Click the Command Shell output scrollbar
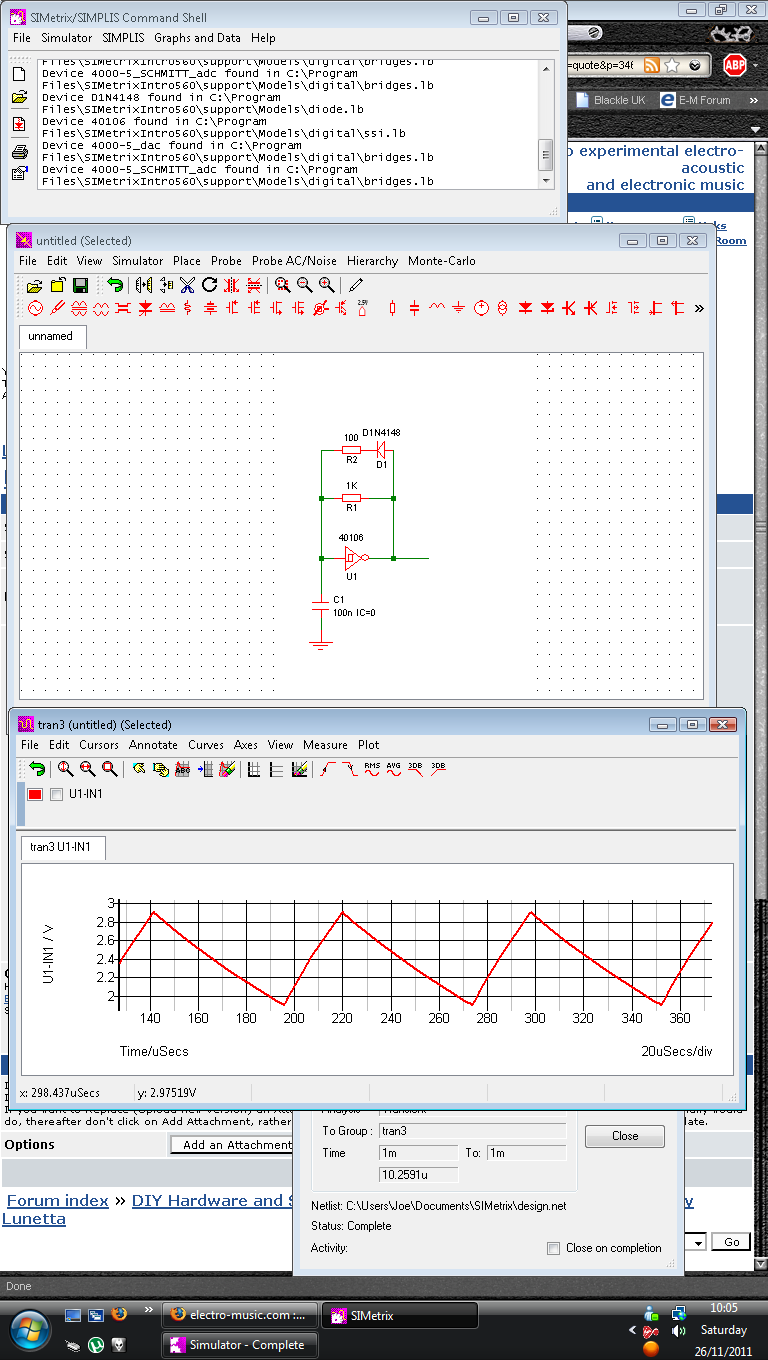The width and height of the screenshot is (768, 1360). tap(545, 154)
